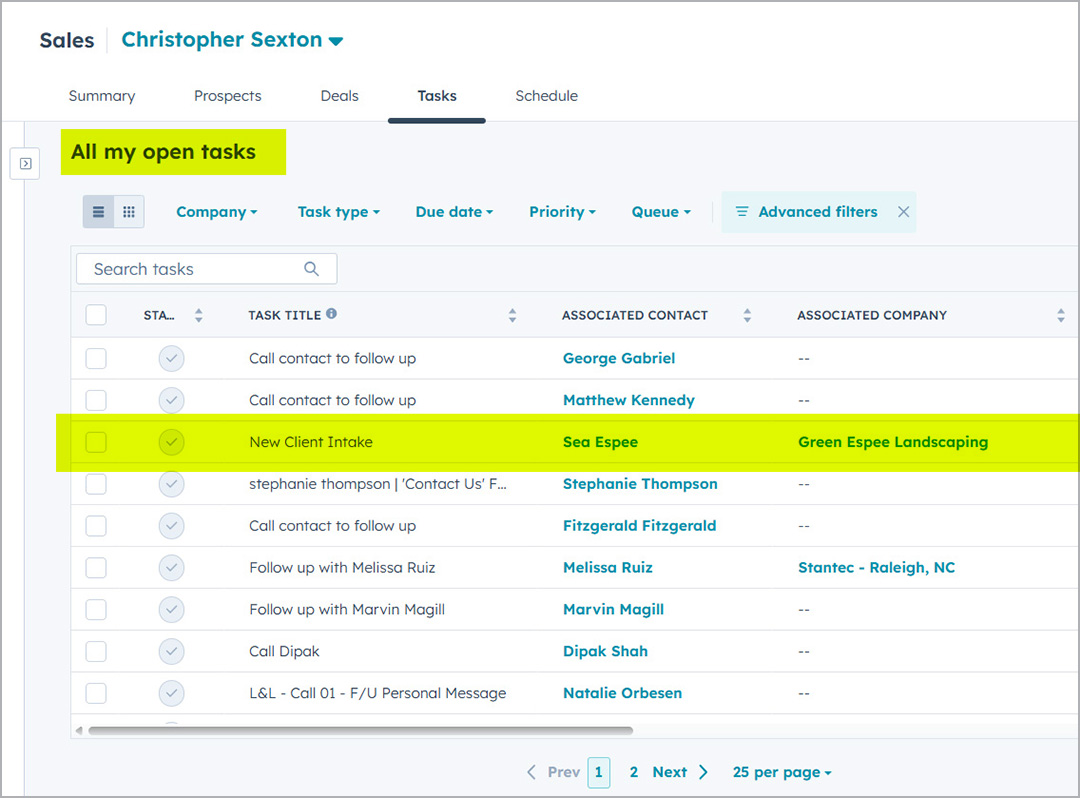Check the box for George Gabriel task
This screenshot has width=1080, height=798.
pos(96,358)
